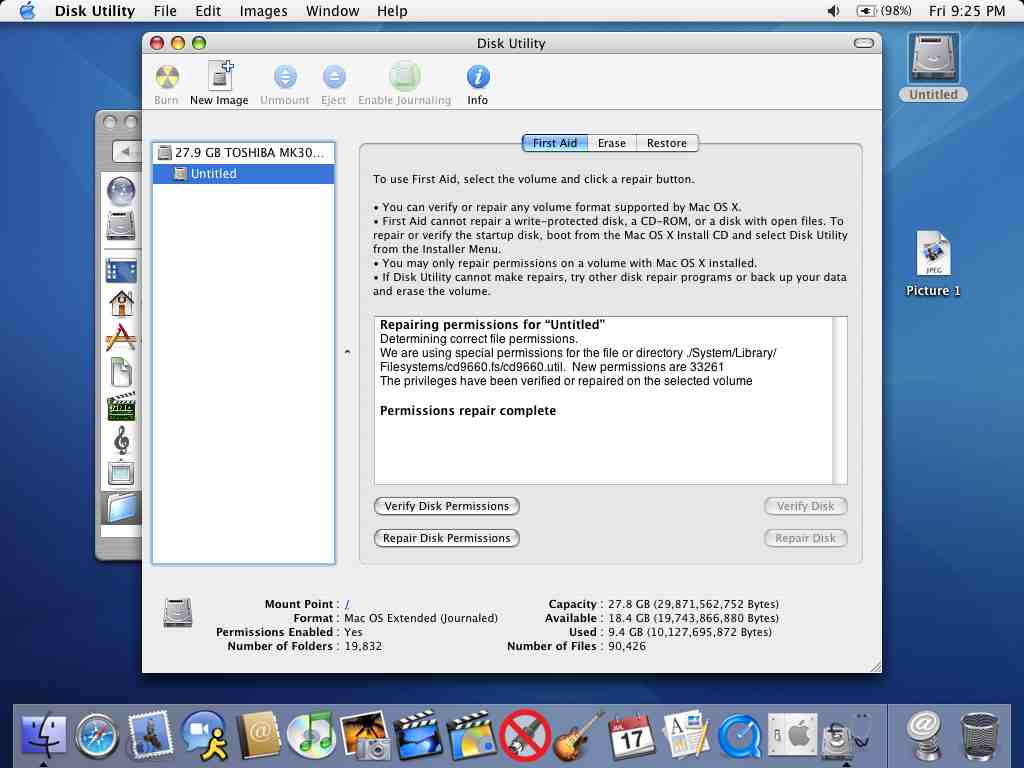Select the Picture 1 file on the desktop
The height and width of the screenshot is (768, 1024).
point(933,264)
